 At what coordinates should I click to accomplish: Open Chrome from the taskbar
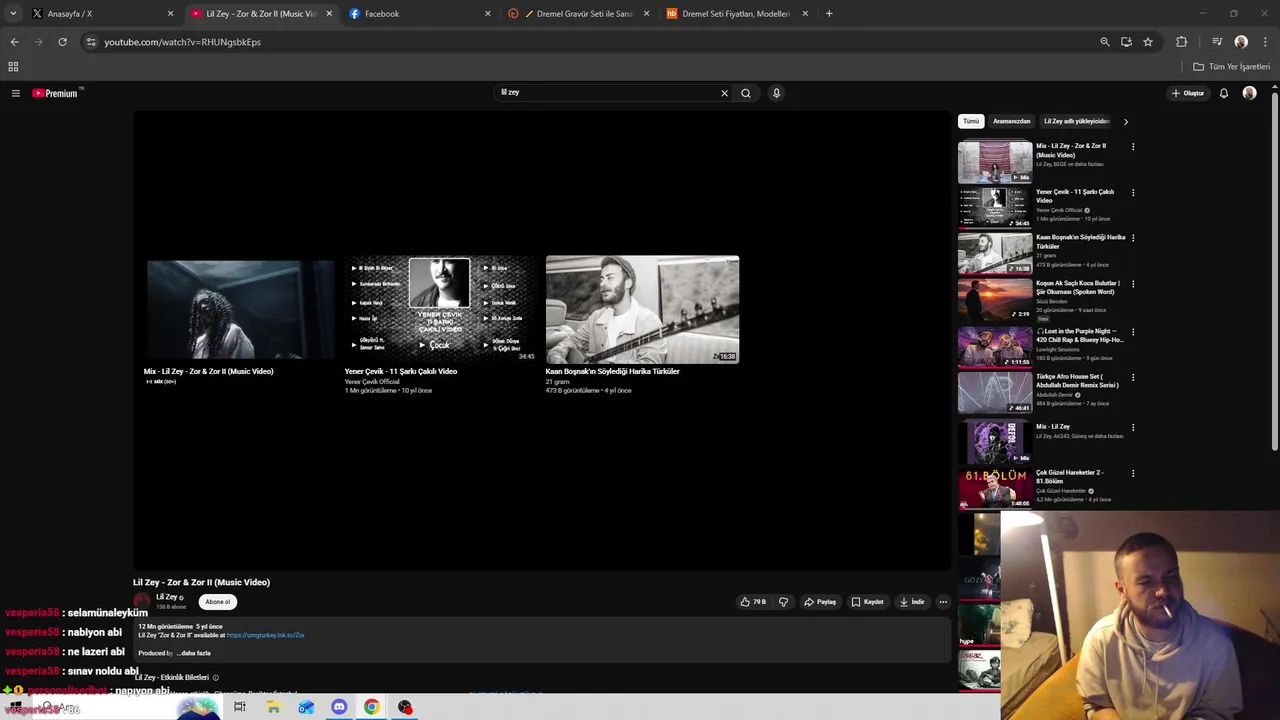(372, 707)
